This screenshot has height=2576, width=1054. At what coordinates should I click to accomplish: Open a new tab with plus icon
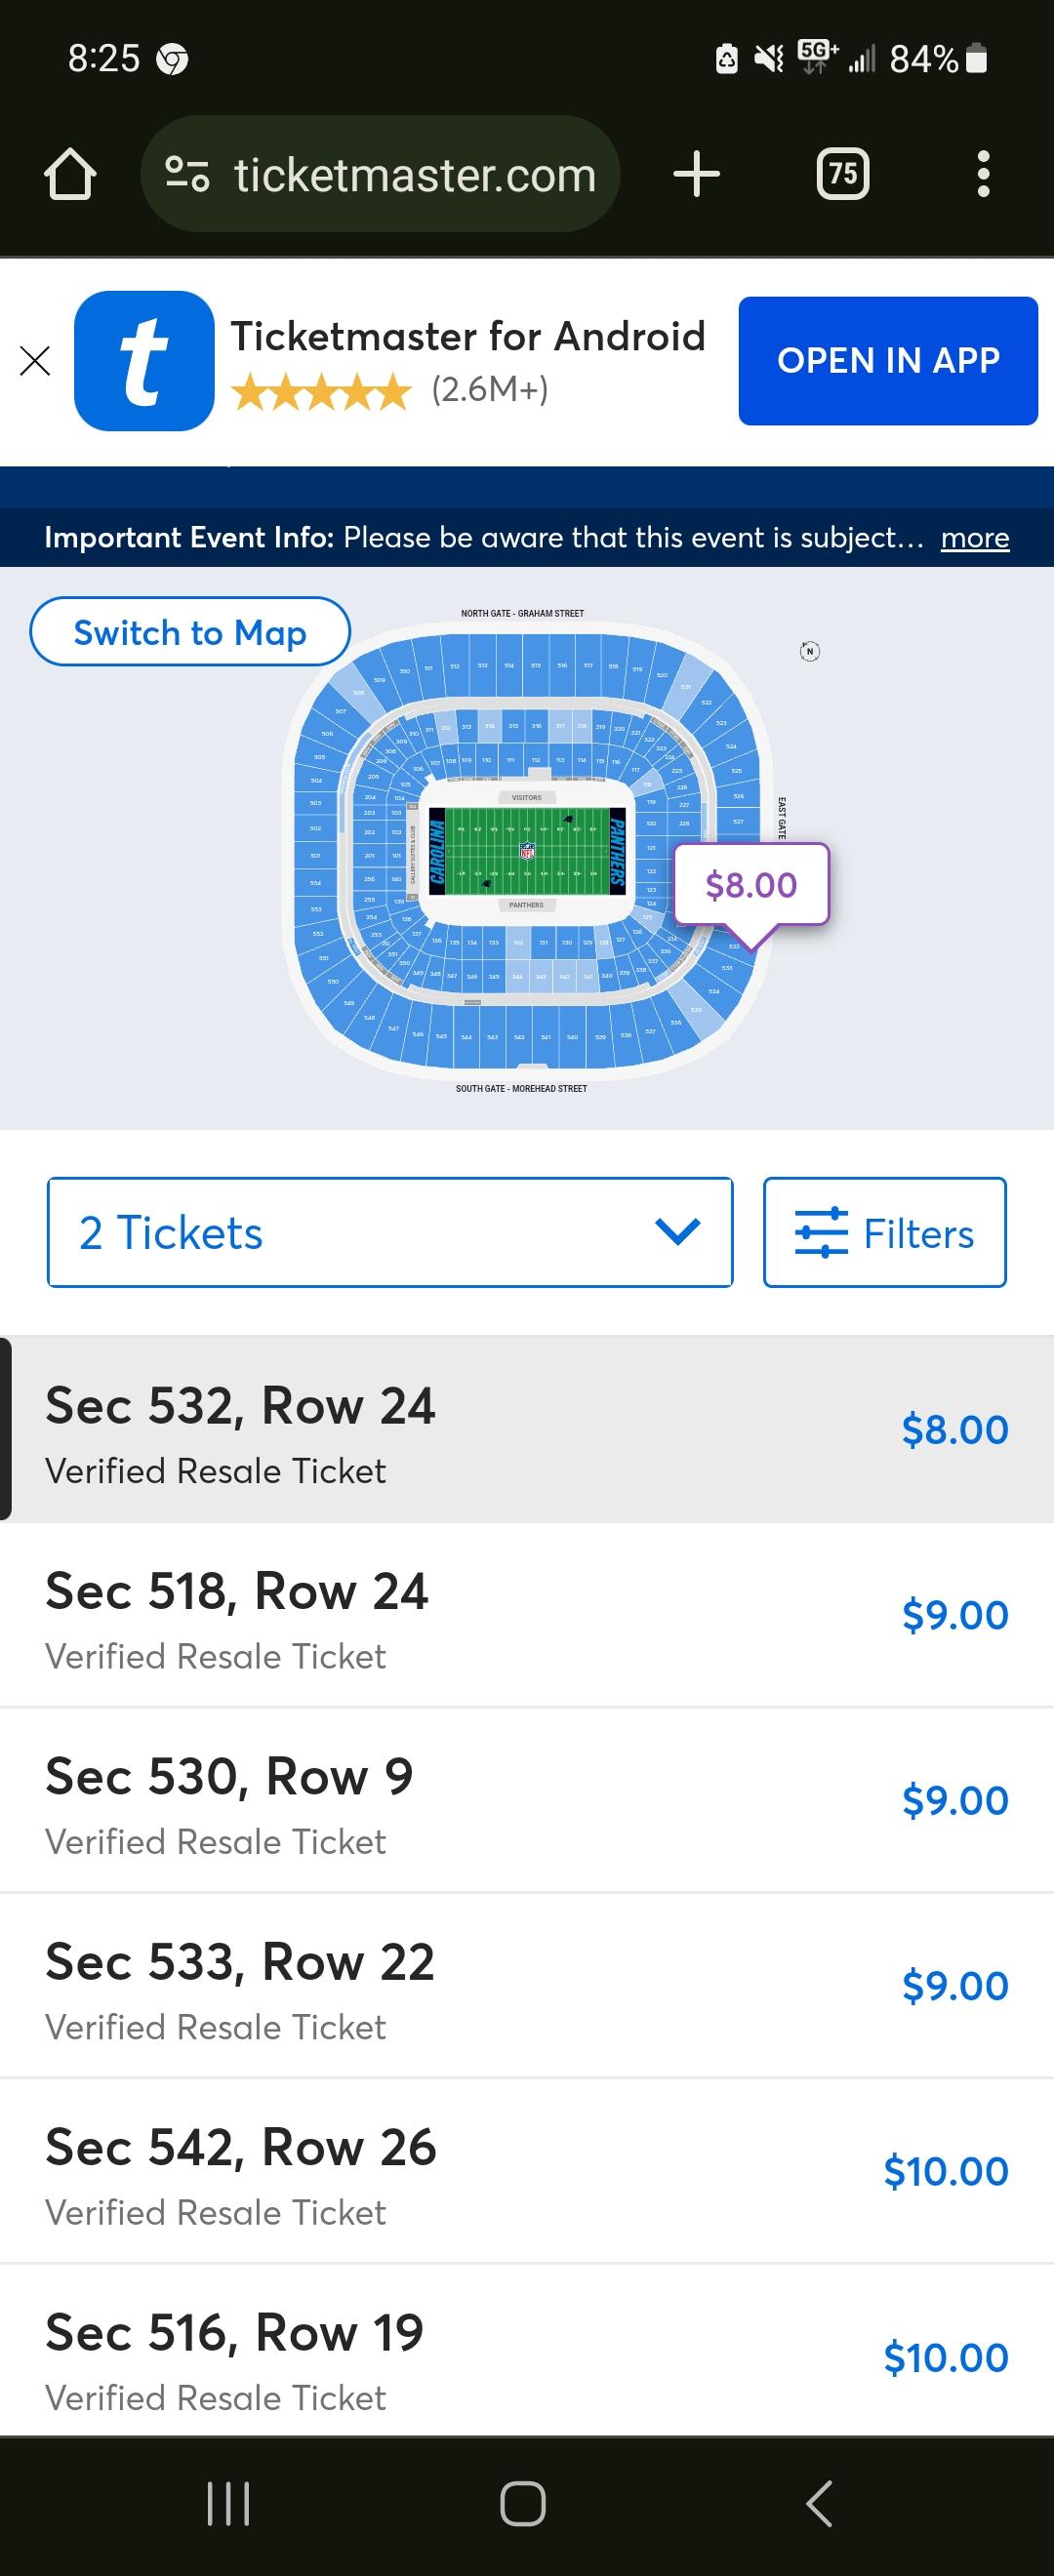tap(697, 174)
